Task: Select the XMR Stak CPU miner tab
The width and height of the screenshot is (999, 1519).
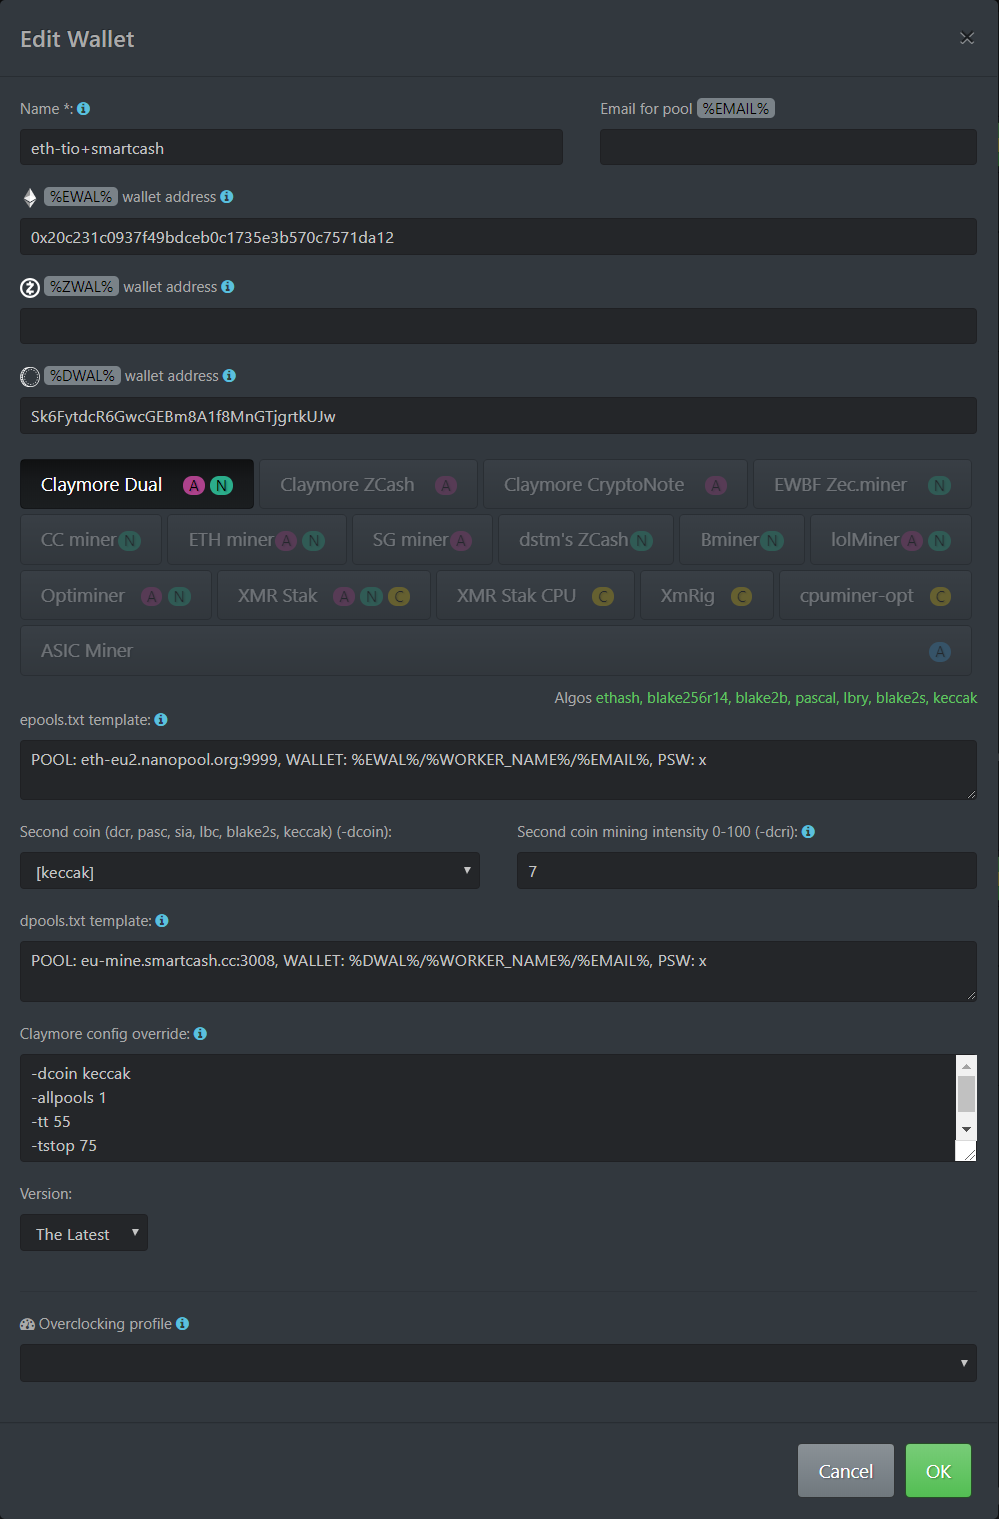Action: pos(534,596)
